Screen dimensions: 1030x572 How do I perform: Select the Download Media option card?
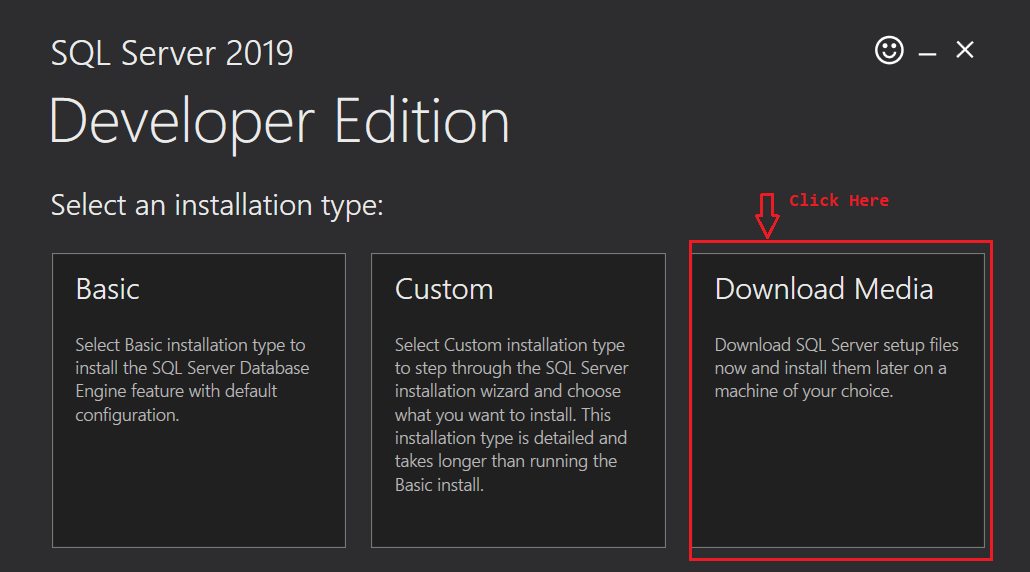(838, 401)
